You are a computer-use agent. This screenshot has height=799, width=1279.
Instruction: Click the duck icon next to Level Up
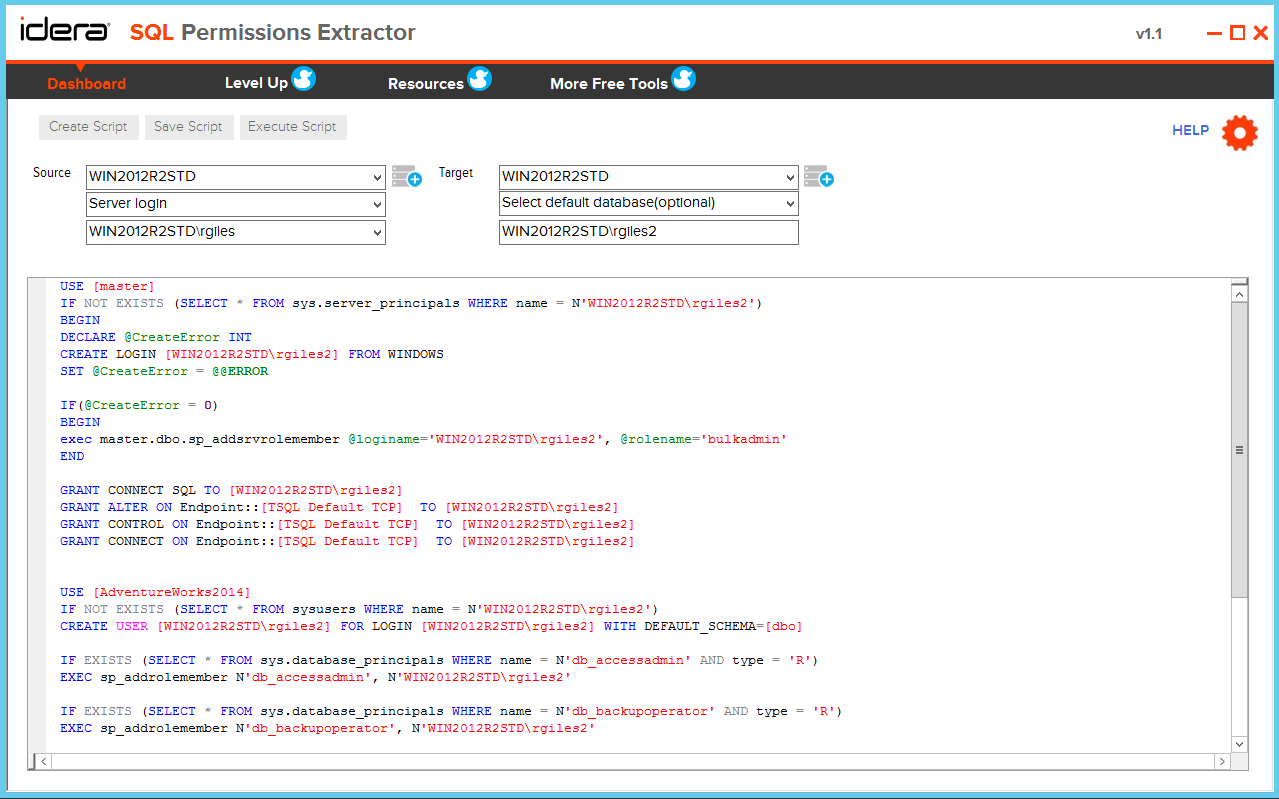click(303, 78)
